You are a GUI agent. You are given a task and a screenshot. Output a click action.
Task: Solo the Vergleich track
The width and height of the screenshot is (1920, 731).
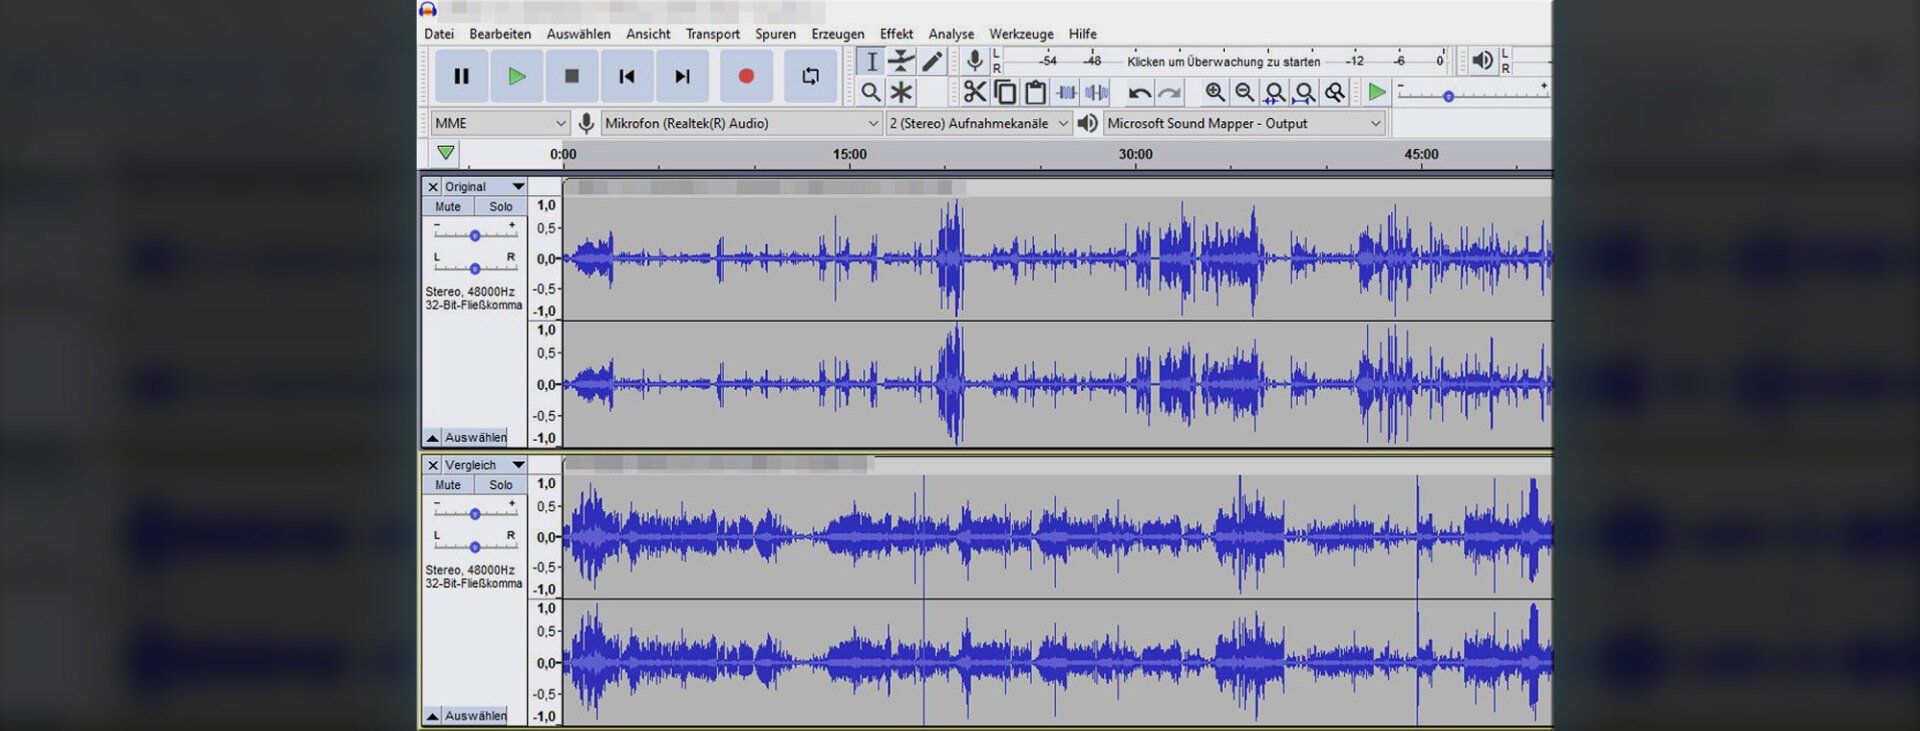click(500, 485)
